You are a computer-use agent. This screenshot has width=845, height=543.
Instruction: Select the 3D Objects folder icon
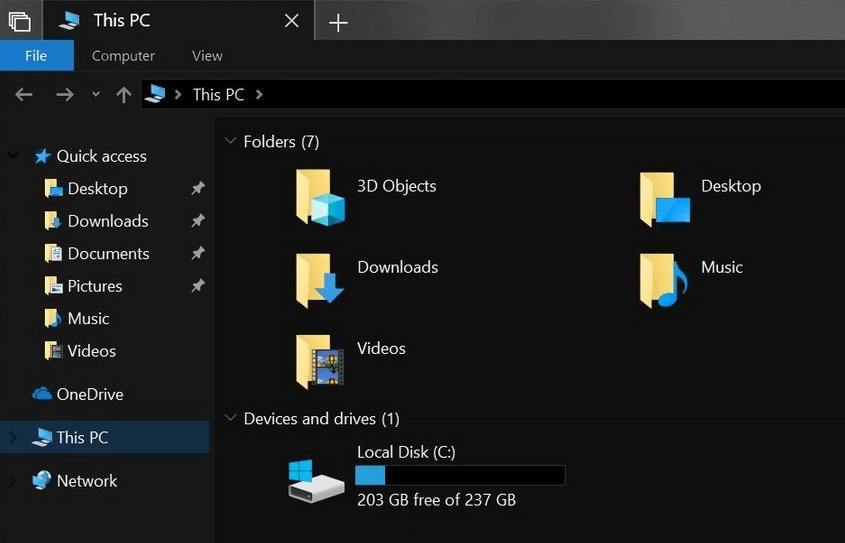[x=320, y=197]
